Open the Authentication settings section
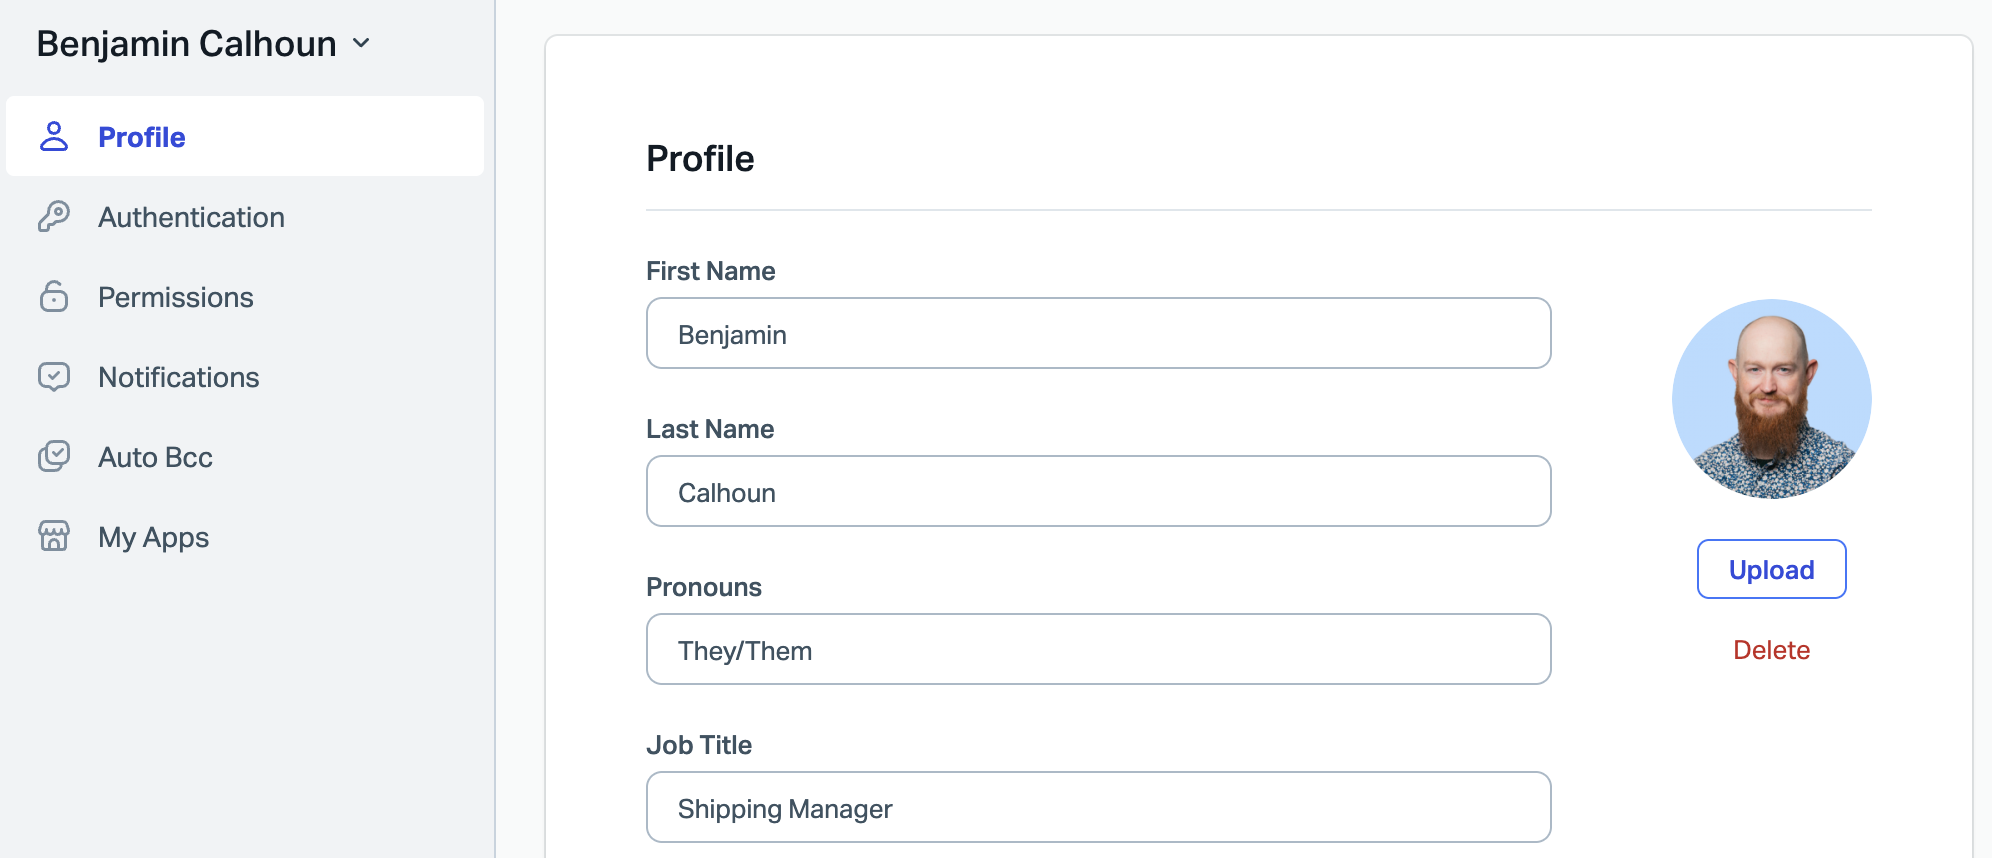This screenshot has height=858, width=1992. 191,217
